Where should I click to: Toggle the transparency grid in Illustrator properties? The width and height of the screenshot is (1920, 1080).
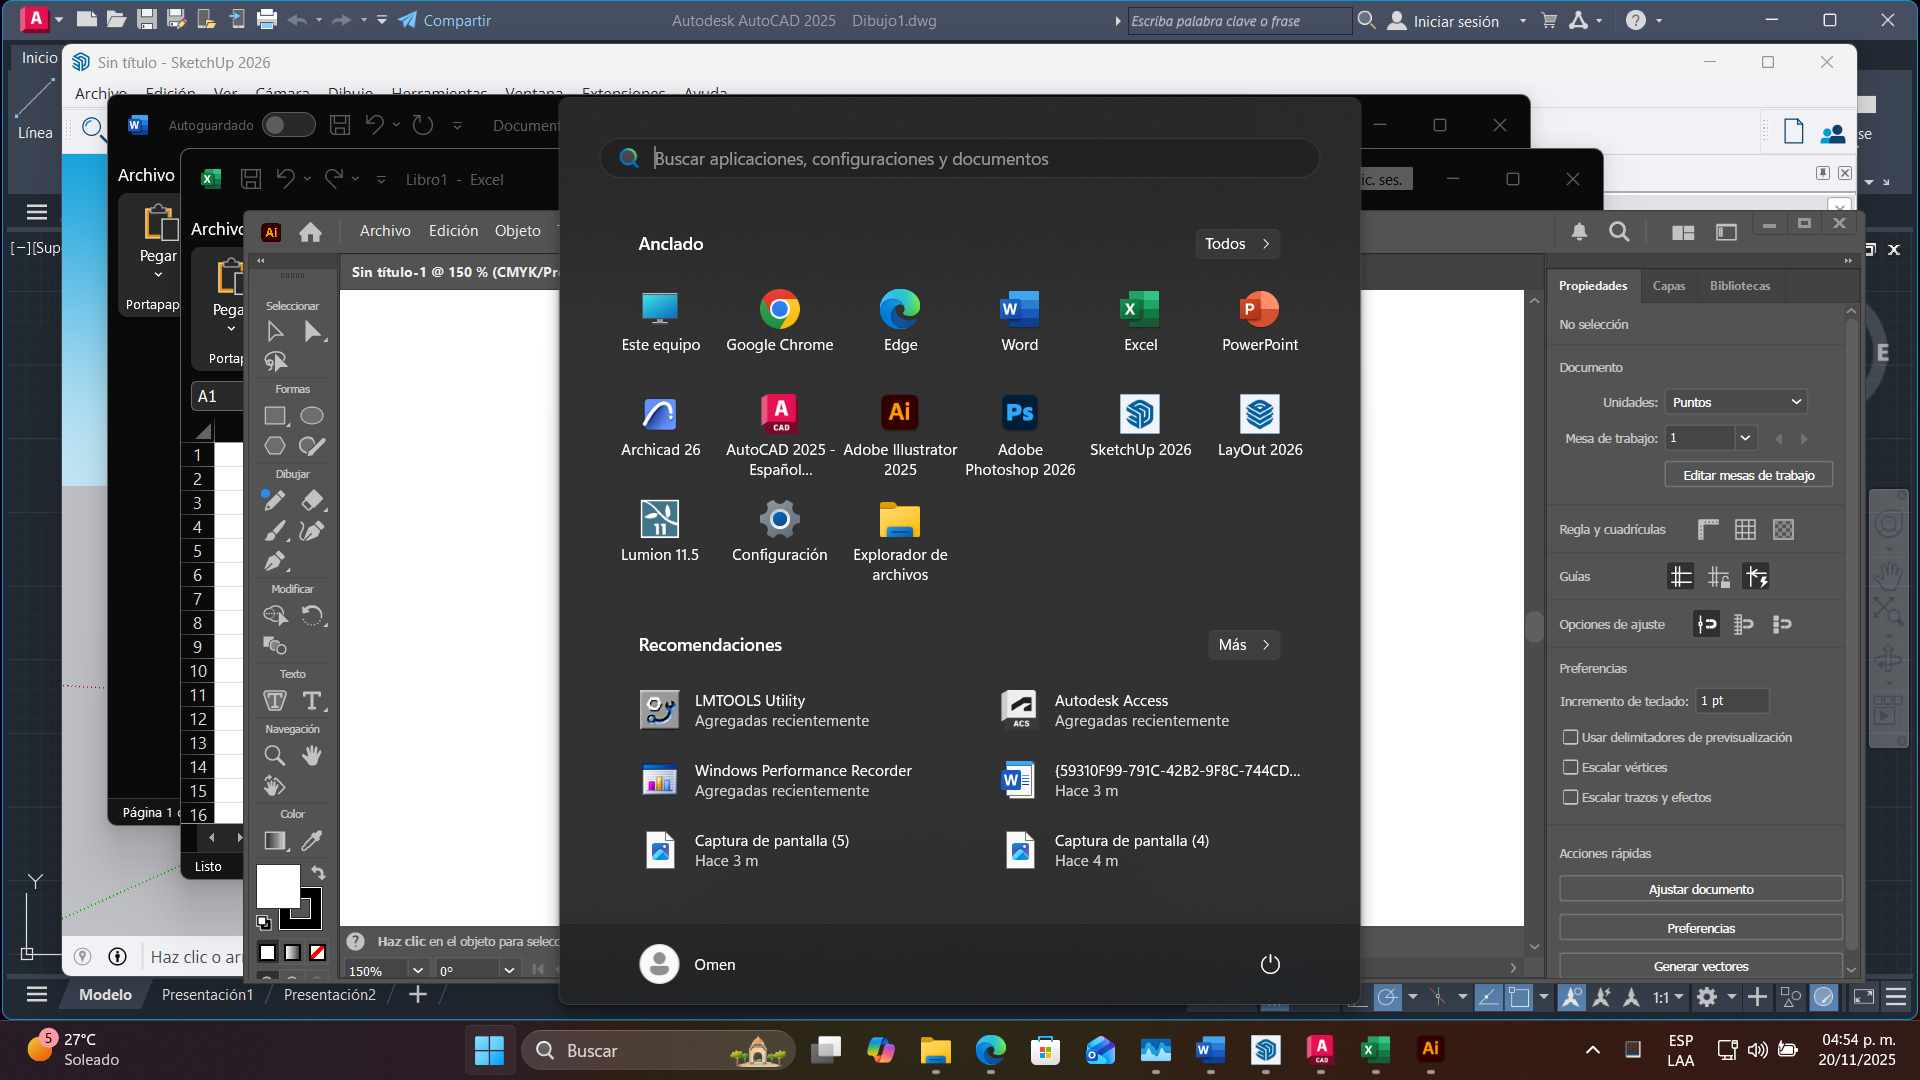click(1783, 529)
